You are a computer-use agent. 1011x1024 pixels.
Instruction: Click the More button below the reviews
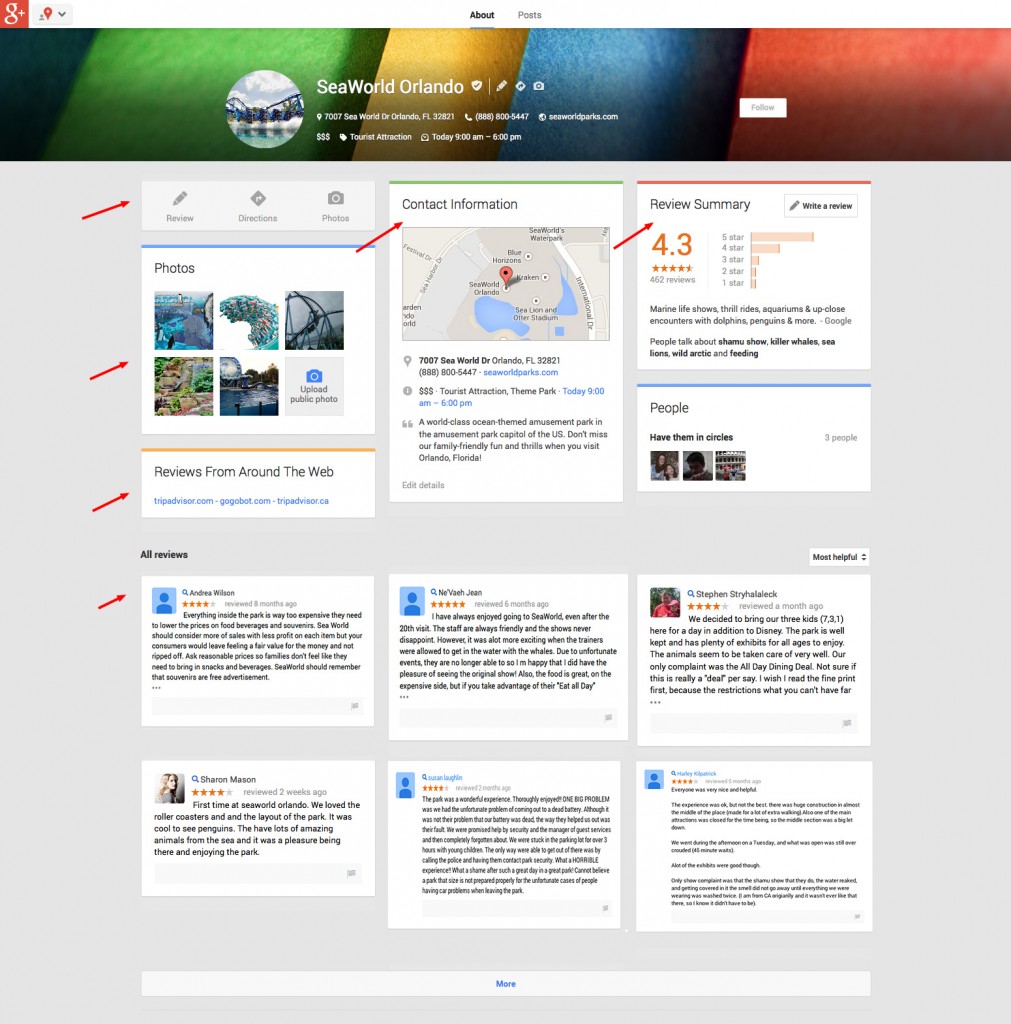click(505, 983)
